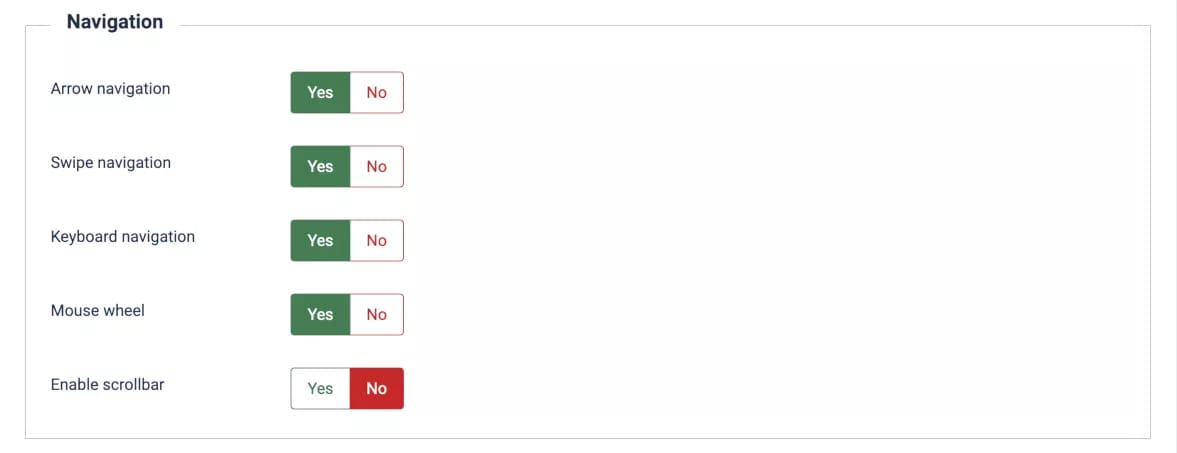Select Yes for Mouse wheel
The height and width of the screenshot is (453, 1177).
pyautogui.click(x=320, y=314)
